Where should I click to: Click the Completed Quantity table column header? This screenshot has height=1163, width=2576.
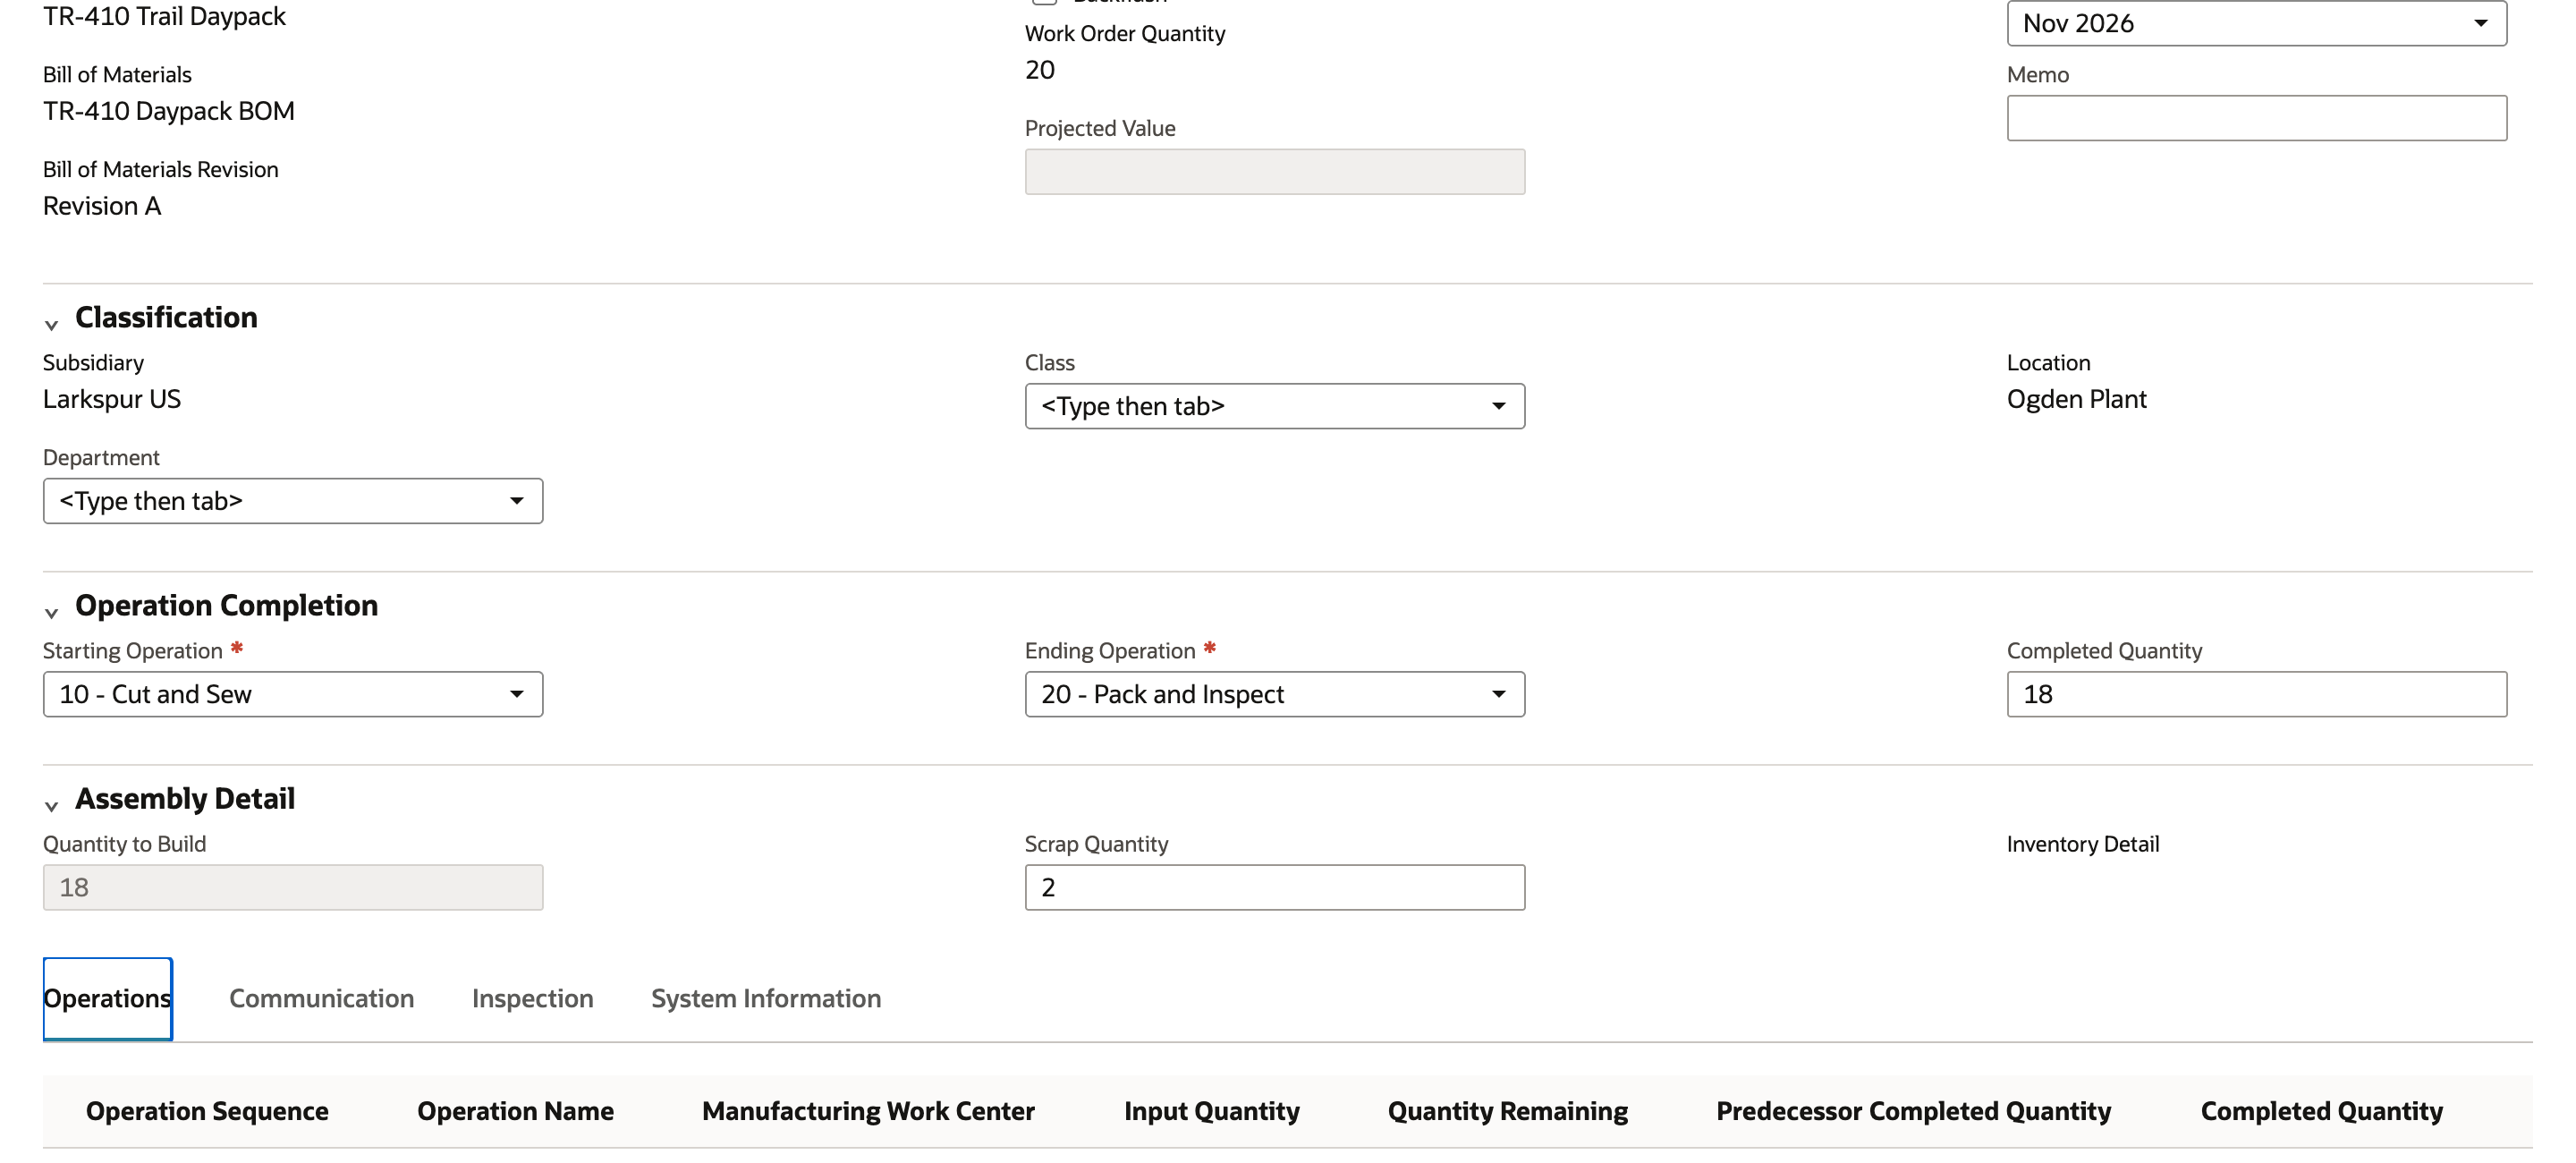(x=2321, y=1111)
